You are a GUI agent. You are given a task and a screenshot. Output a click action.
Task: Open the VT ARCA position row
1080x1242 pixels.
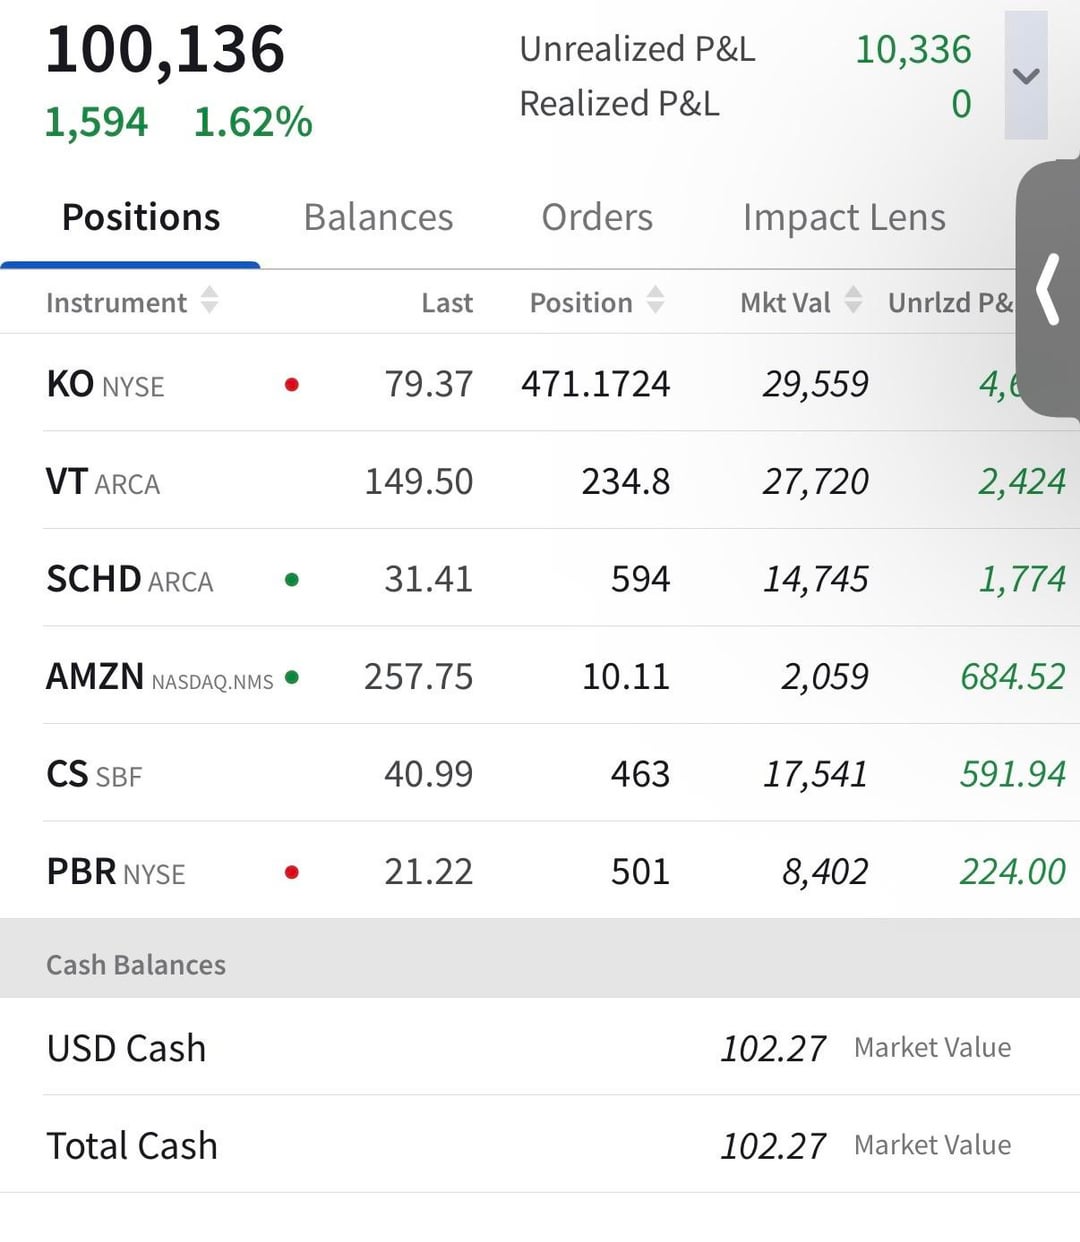coord(103,483)
